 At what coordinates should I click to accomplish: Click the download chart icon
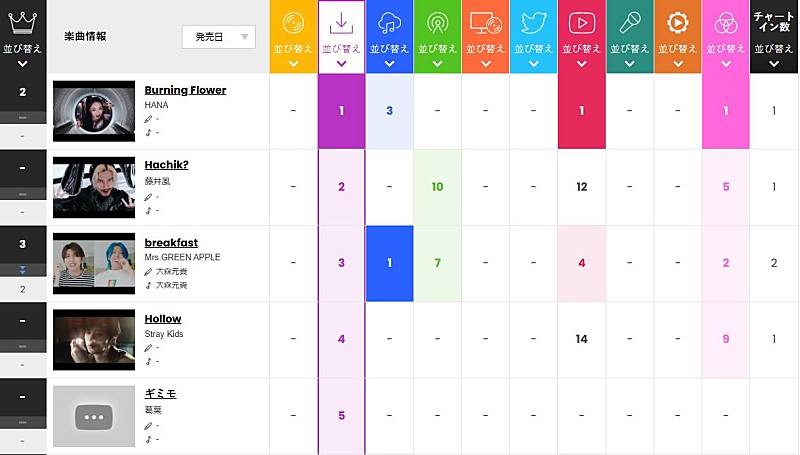pos(341,23)
